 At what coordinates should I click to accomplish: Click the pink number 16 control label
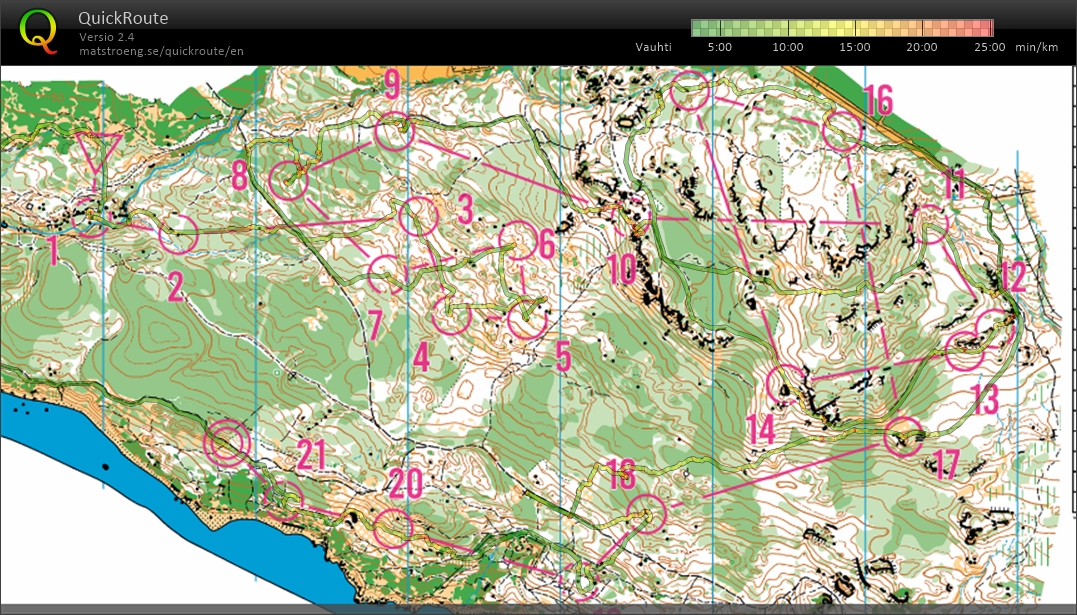[878, 100]
